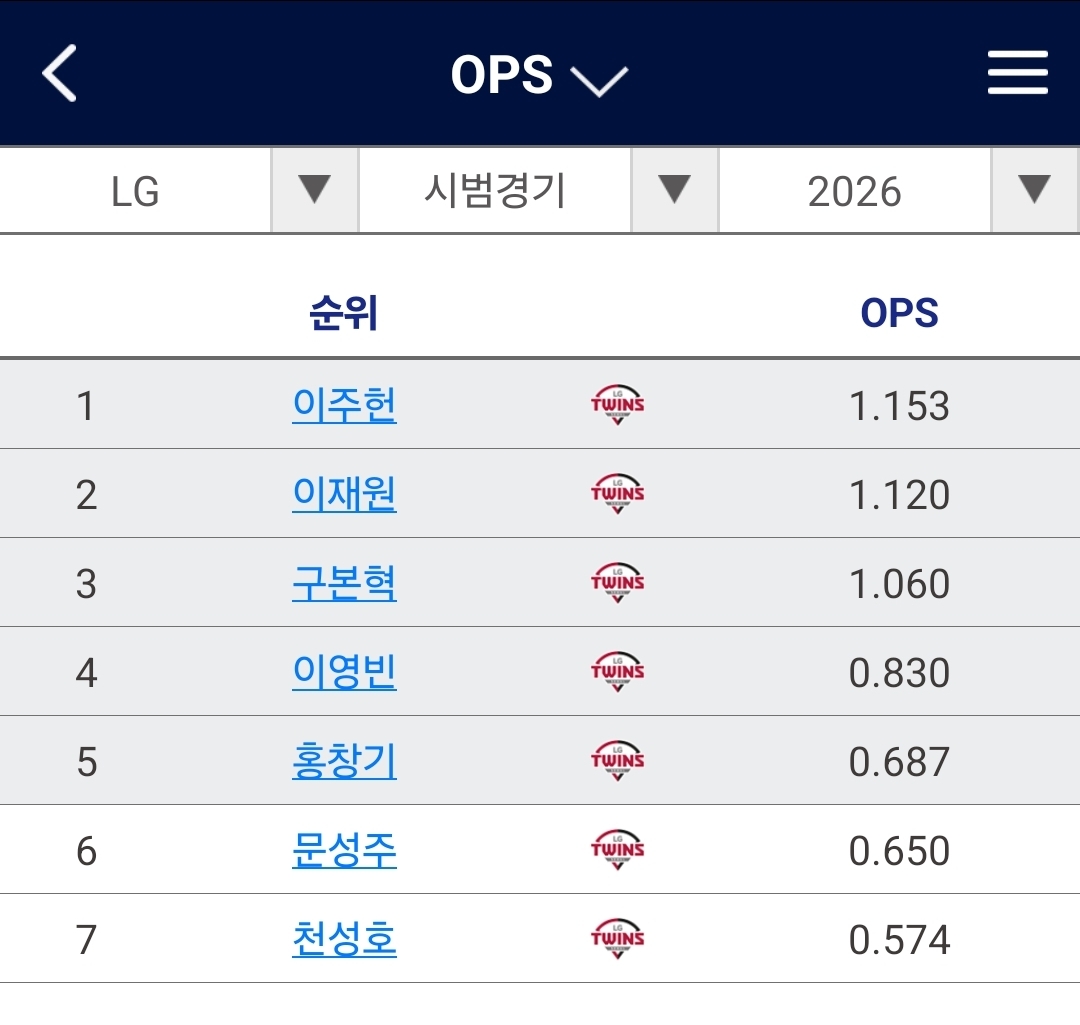Screen dimensions: 1080x1025
Task: Click the OPS column header
Action: pyautogui.click(x=899, y=314)
